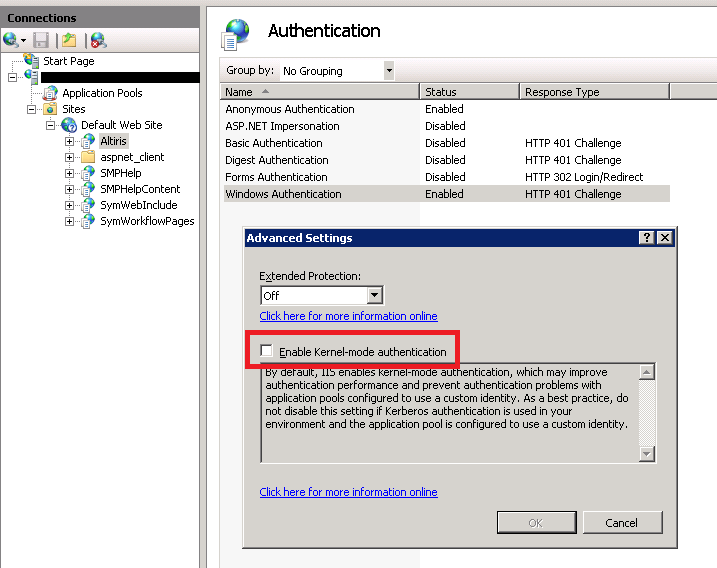717x568 pixels.
Task: Click Enabled status of Anonymous Authentication
Action: point(444,109)
